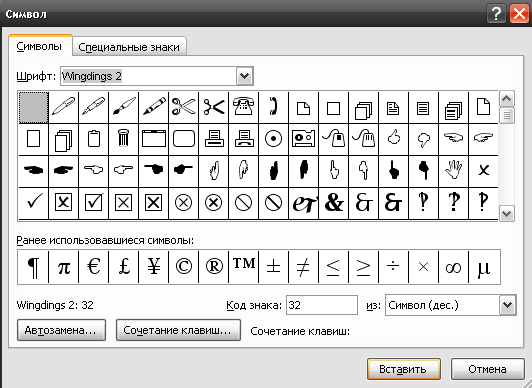Click the Вставить button
The image size is (532, 388).
click(403, 369)
